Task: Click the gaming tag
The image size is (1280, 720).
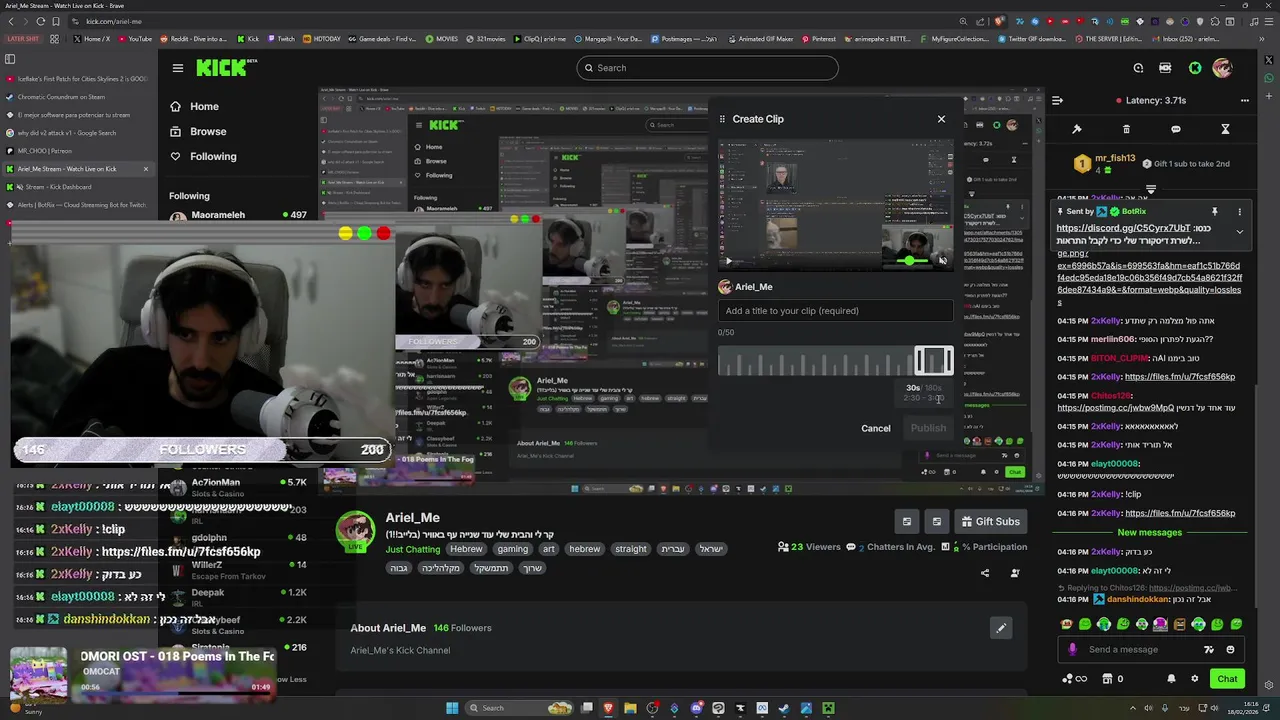Action: point(512,549)
